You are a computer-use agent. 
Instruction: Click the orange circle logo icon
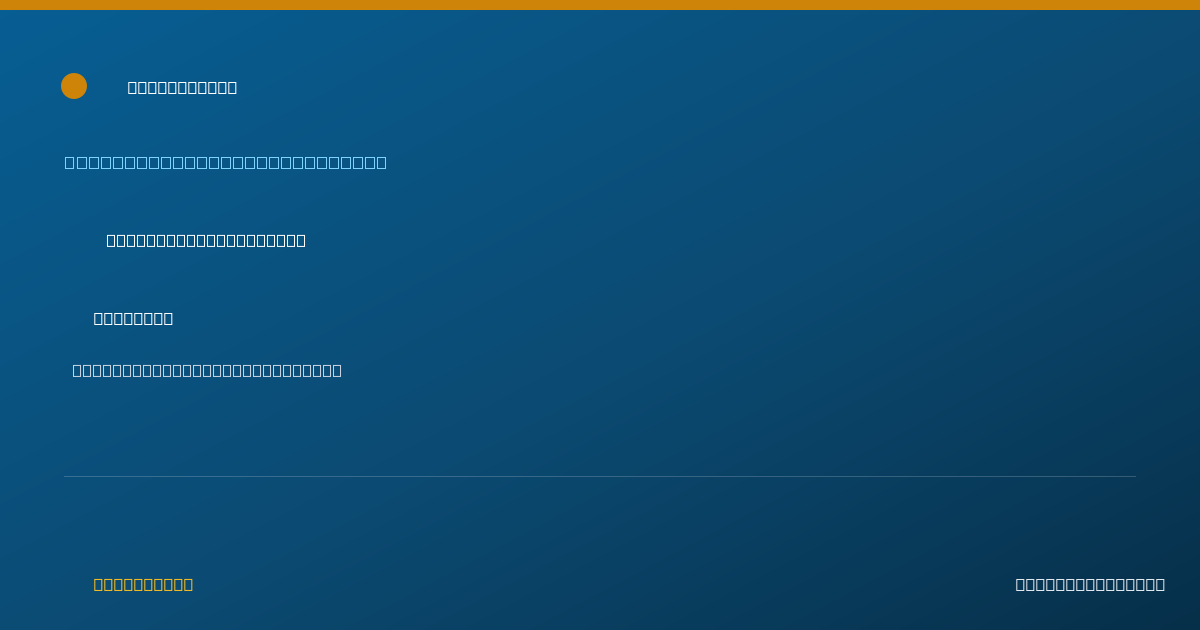74,86
